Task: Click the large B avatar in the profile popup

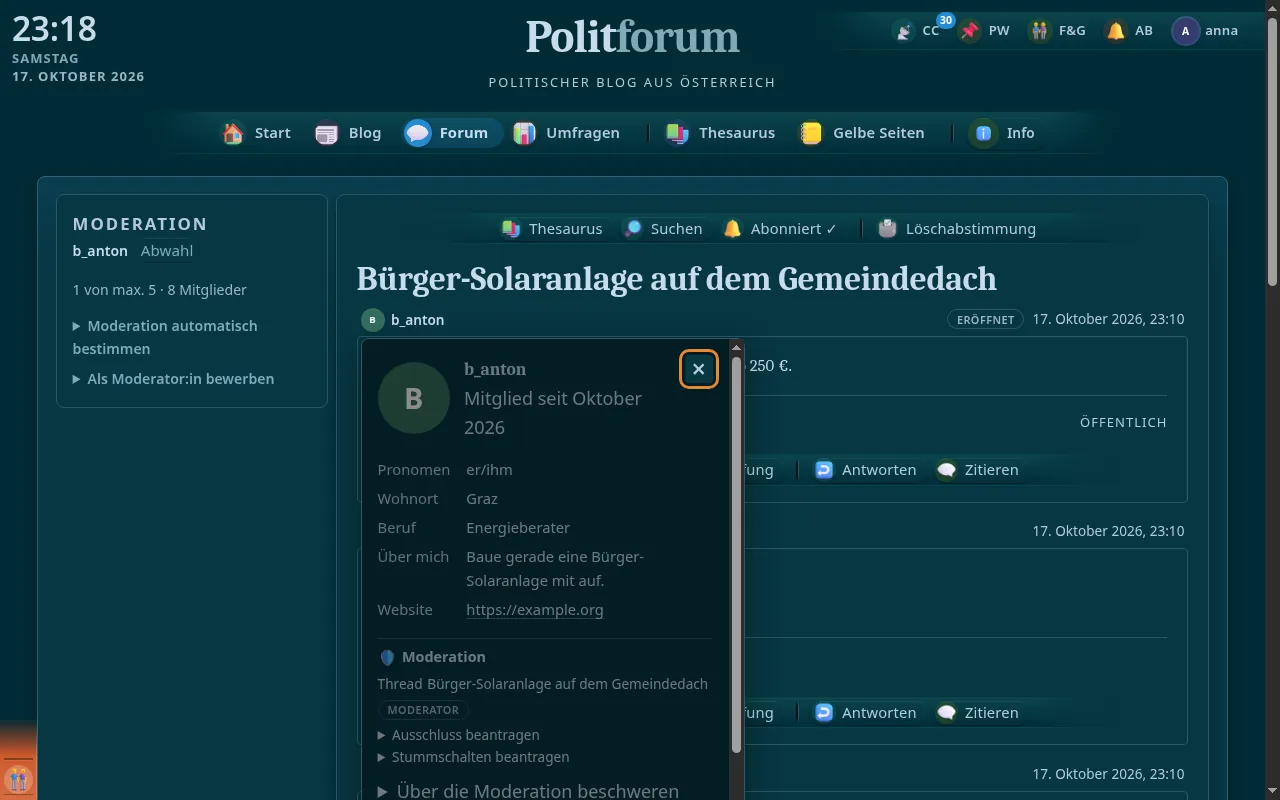Action: 414,398
